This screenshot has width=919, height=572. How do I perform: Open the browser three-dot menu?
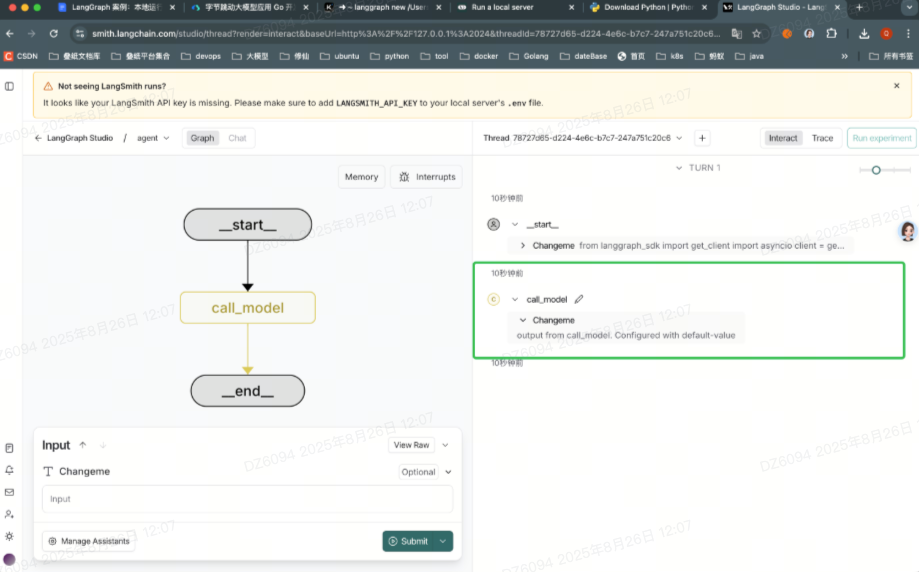(x=908, y=34)
